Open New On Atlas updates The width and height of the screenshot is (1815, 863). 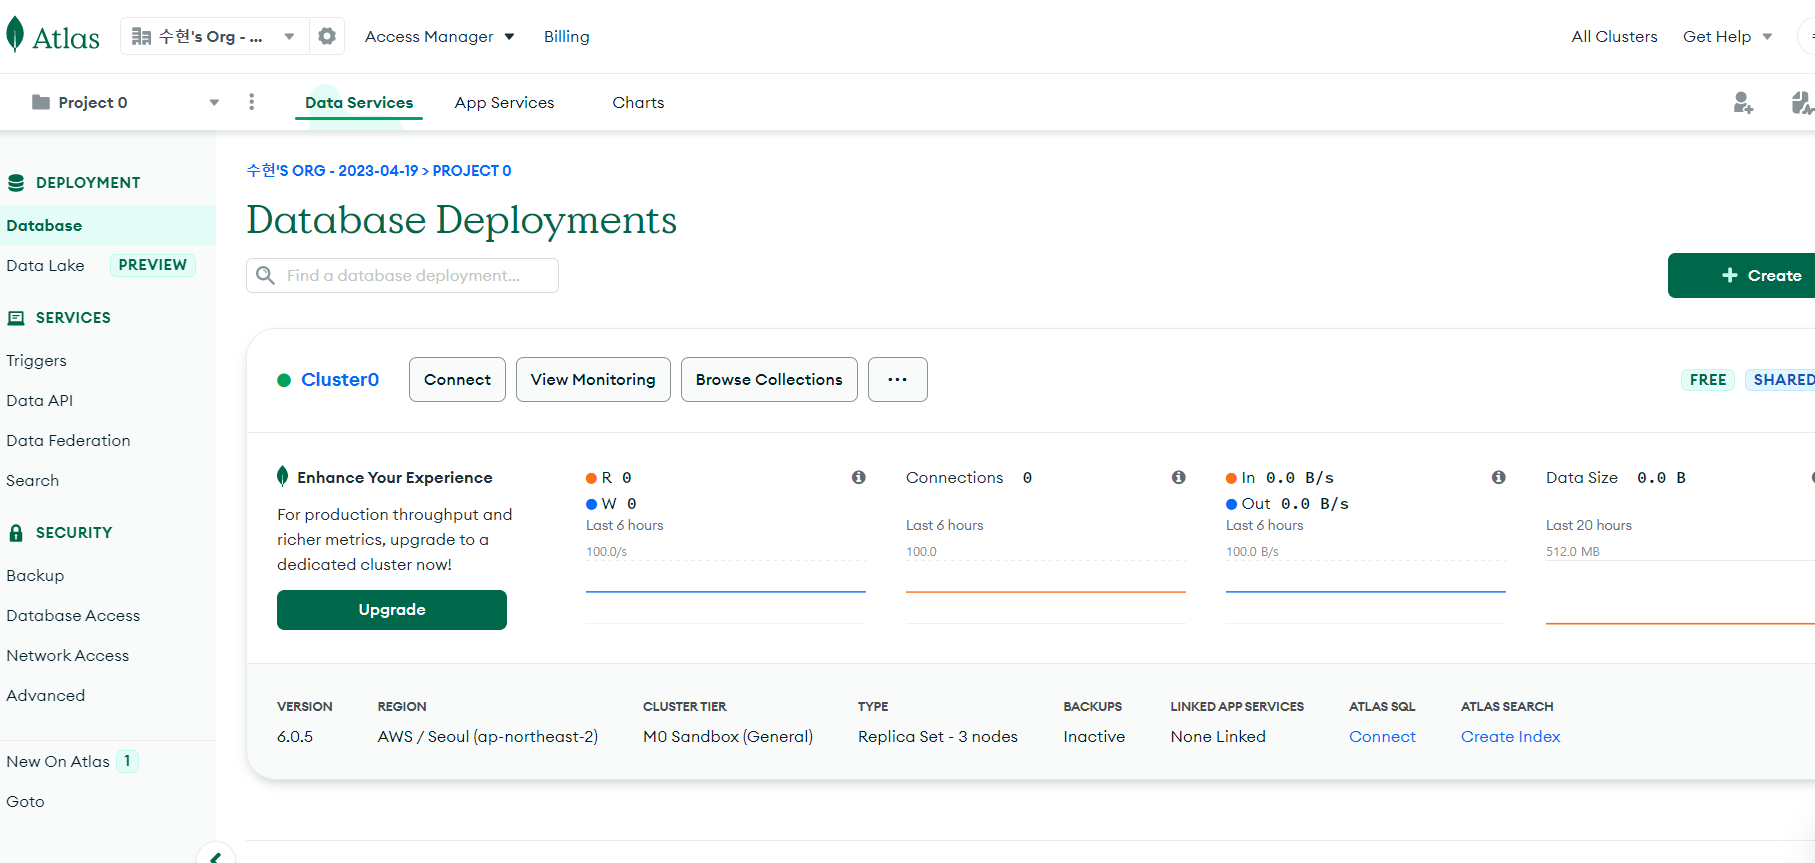(58, 761)
